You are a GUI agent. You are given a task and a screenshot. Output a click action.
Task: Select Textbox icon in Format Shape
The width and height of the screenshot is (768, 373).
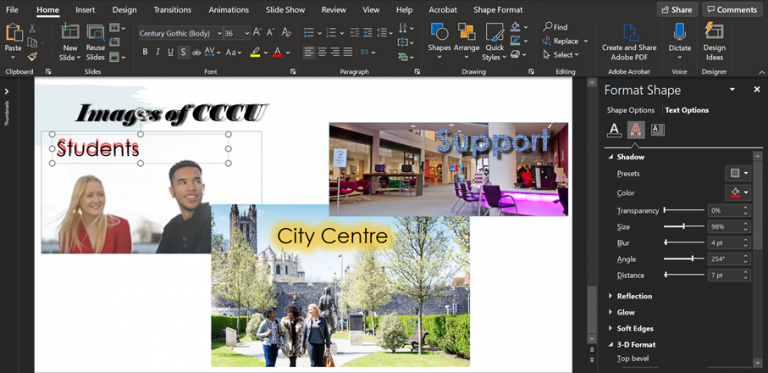pyautogui.click(x=657, y=130)
